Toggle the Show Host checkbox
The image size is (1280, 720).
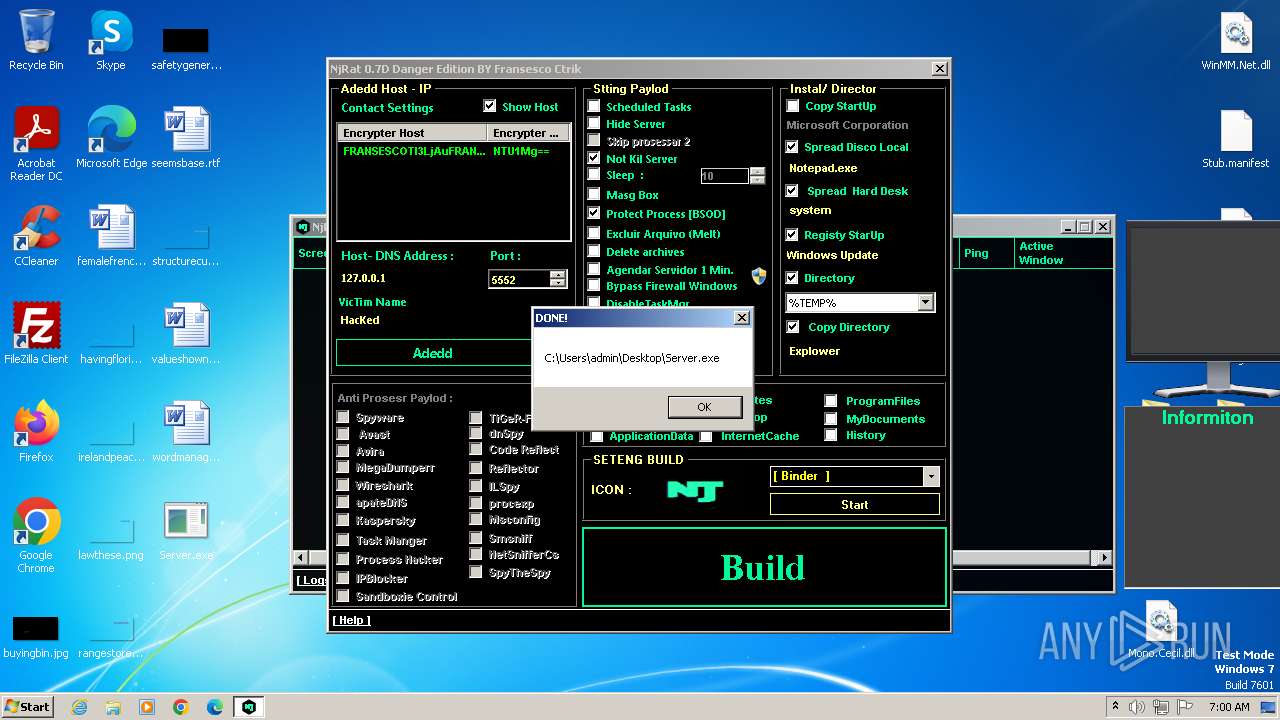point(490,106)
